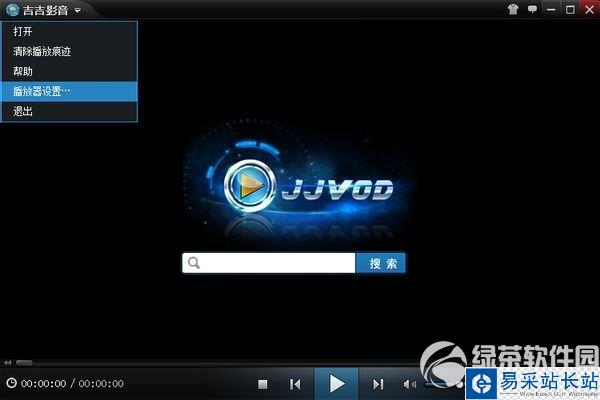Skip to next track button
The image size is (600, 400).
[x=378, y=384]
